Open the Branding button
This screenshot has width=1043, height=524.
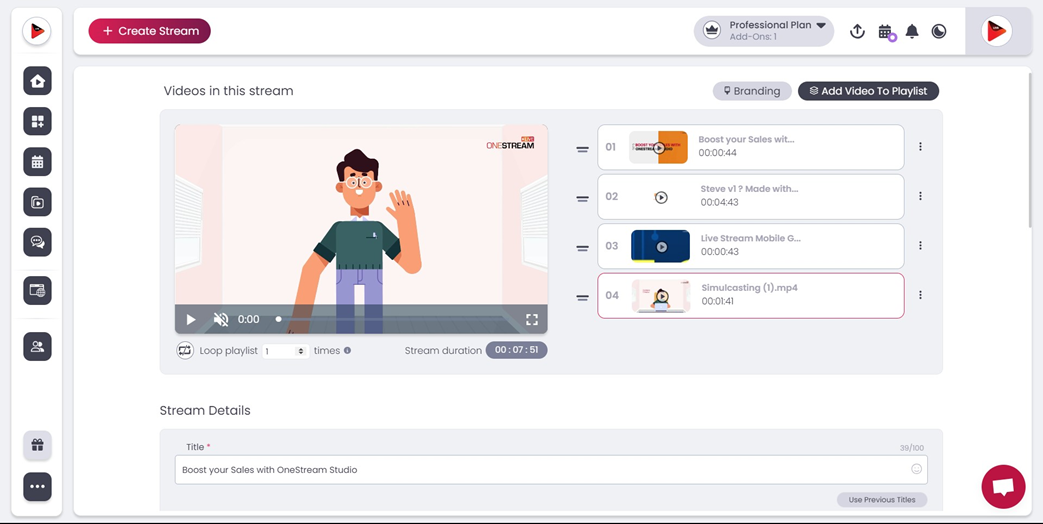752,91
